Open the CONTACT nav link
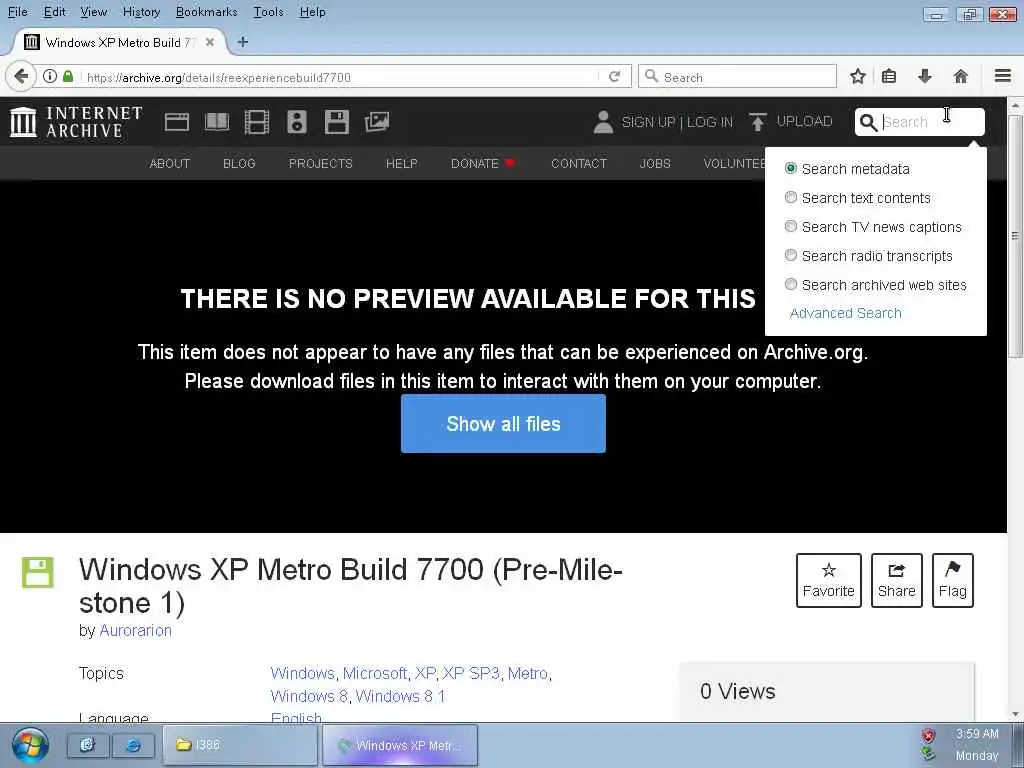 579,163
